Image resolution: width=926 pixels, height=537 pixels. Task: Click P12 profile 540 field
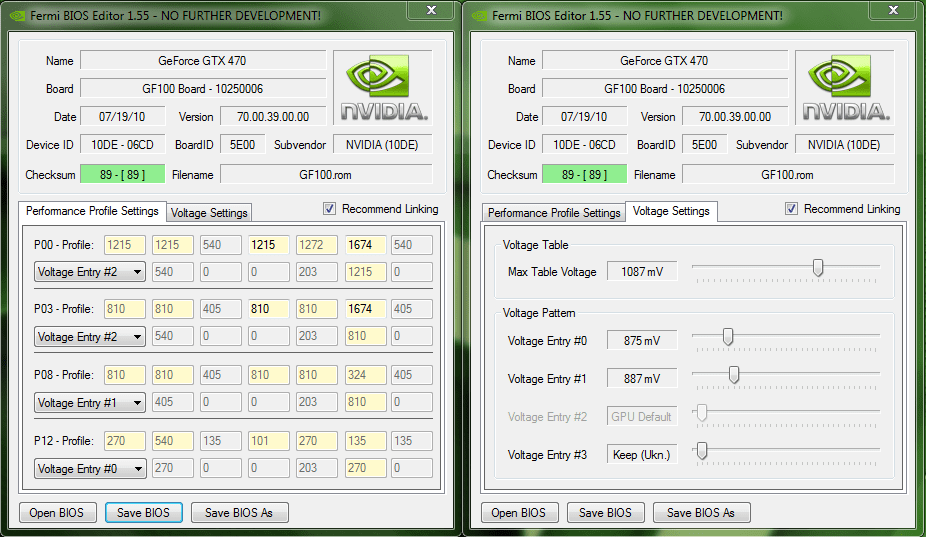(x=172, y=441)
